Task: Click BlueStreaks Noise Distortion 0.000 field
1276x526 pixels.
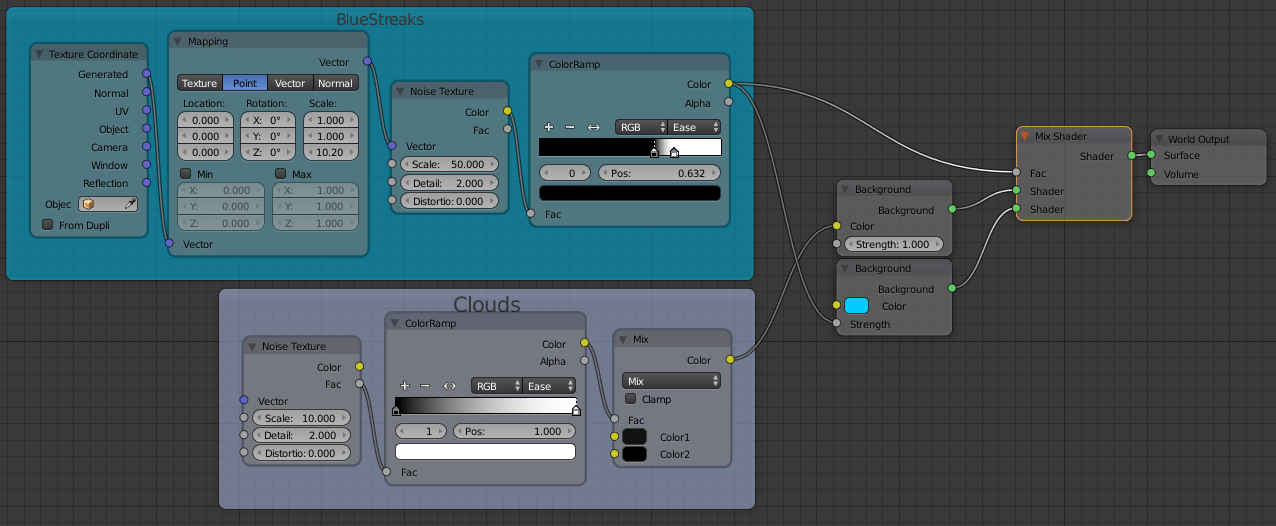Action: pyautogui.click(x=448, y=201)
